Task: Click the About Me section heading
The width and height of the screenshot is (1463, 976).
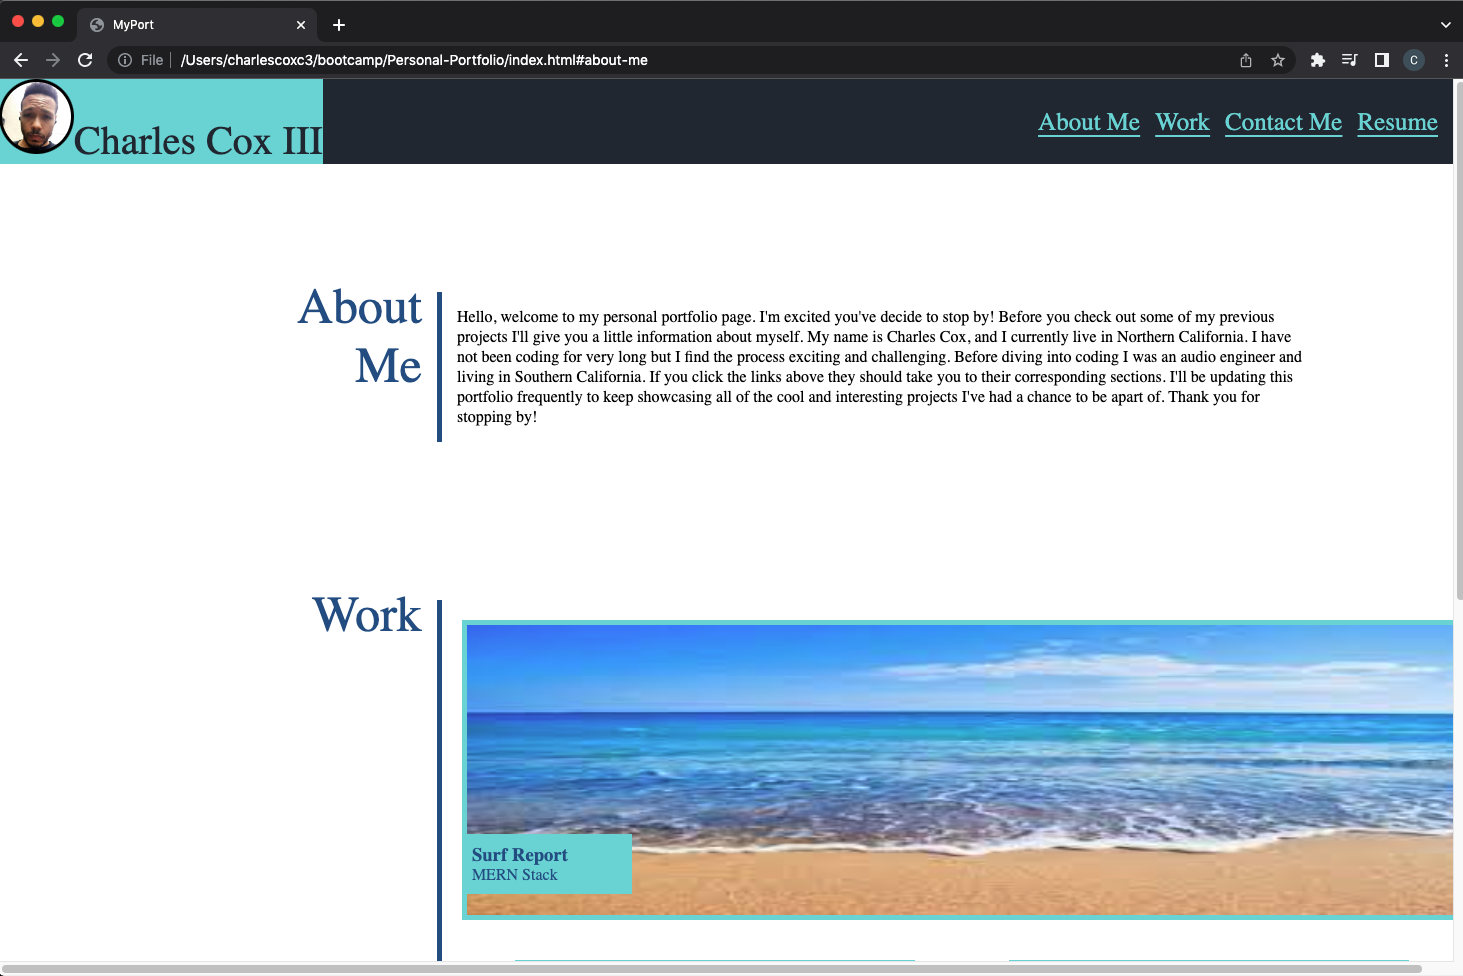Action: (x=360, y=336)
